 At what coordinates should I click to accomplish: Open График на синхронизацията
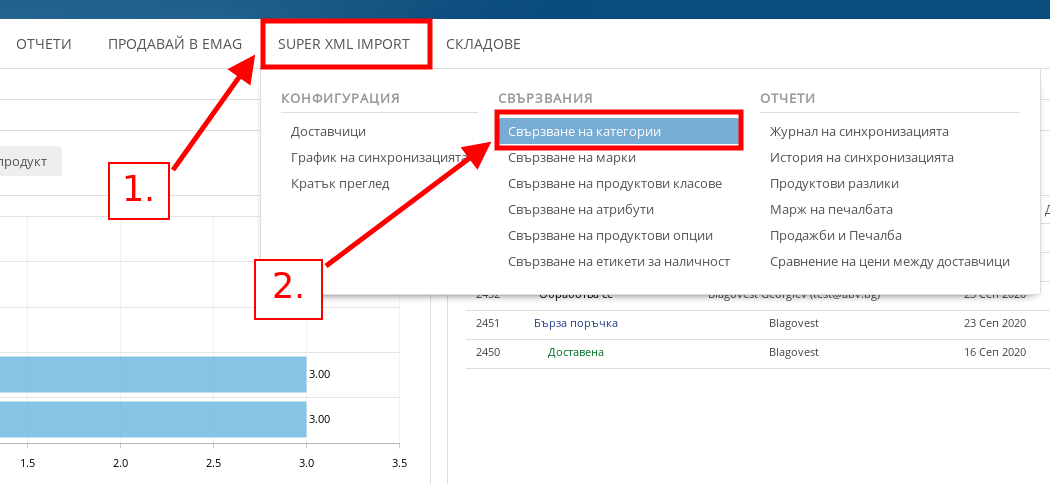coord(378,157)
